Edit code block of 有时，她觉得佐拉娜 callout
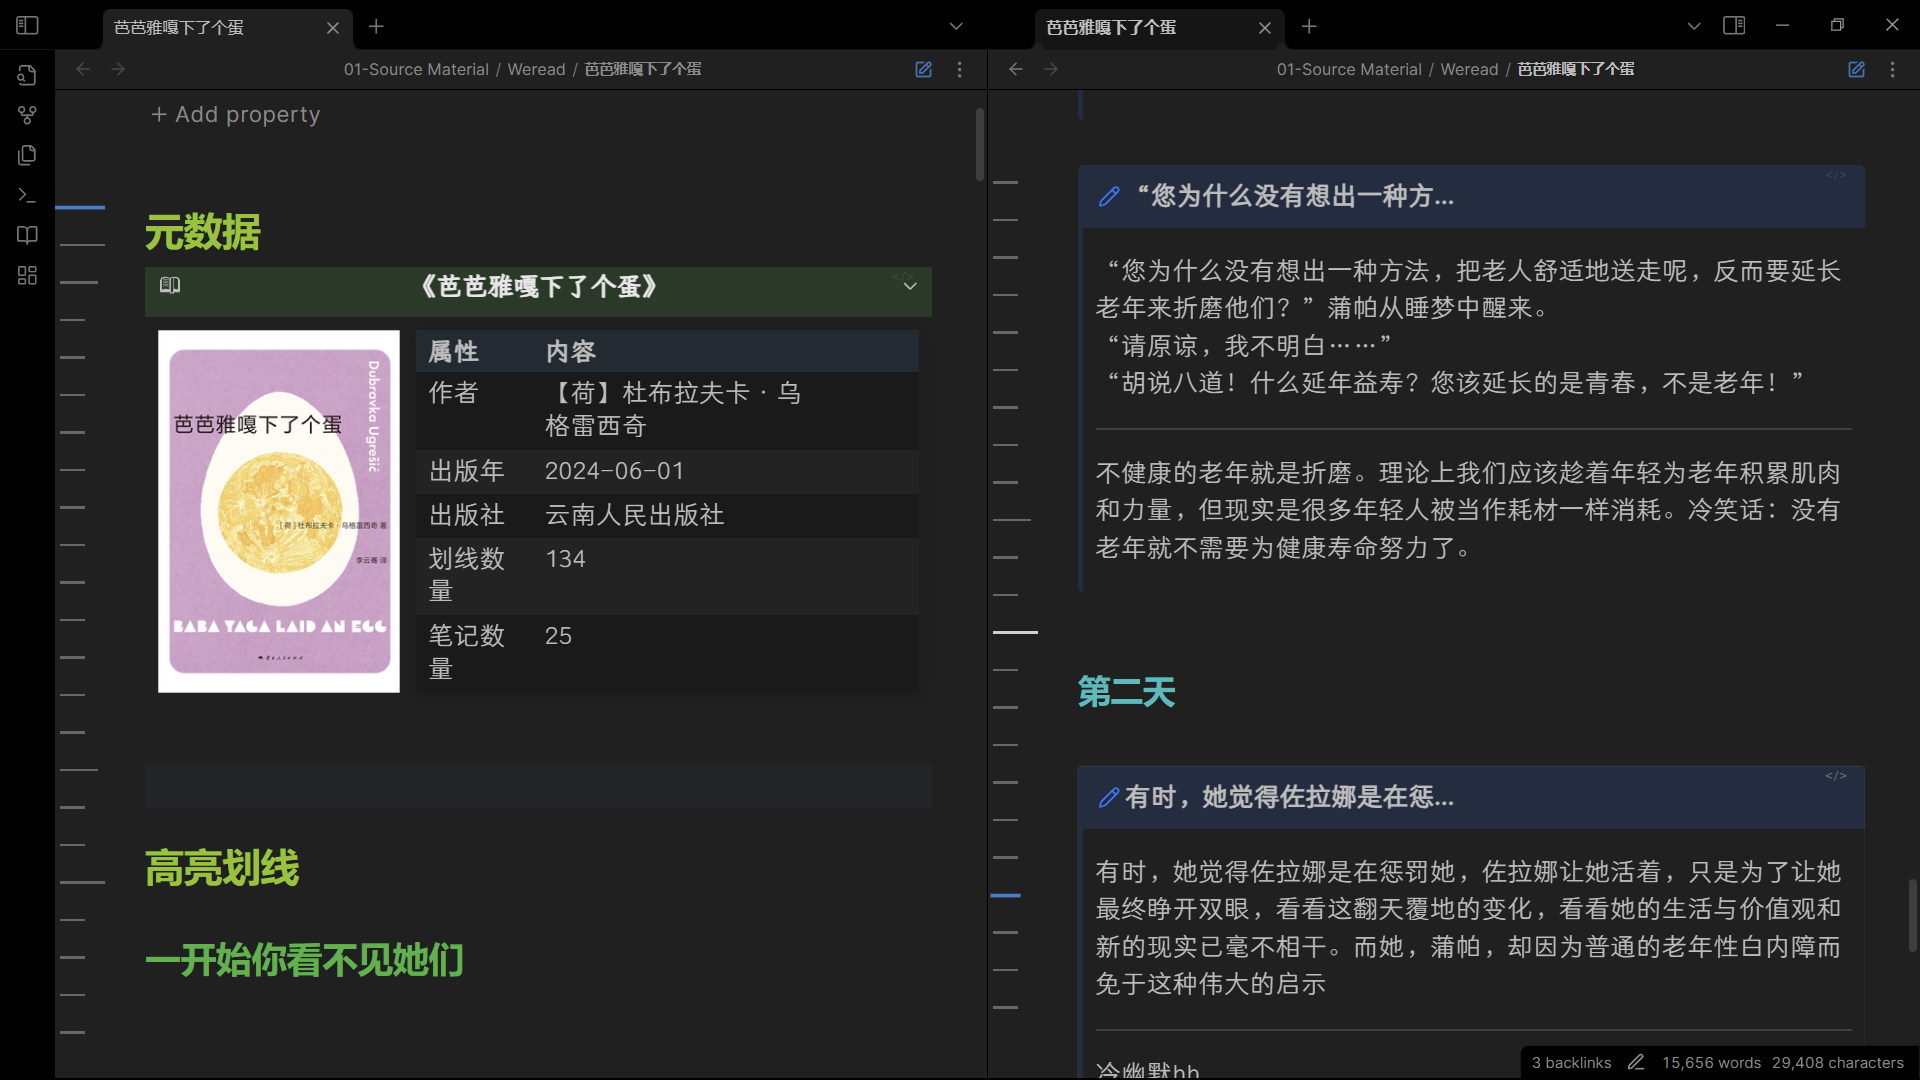 (x=1836, y=776)
